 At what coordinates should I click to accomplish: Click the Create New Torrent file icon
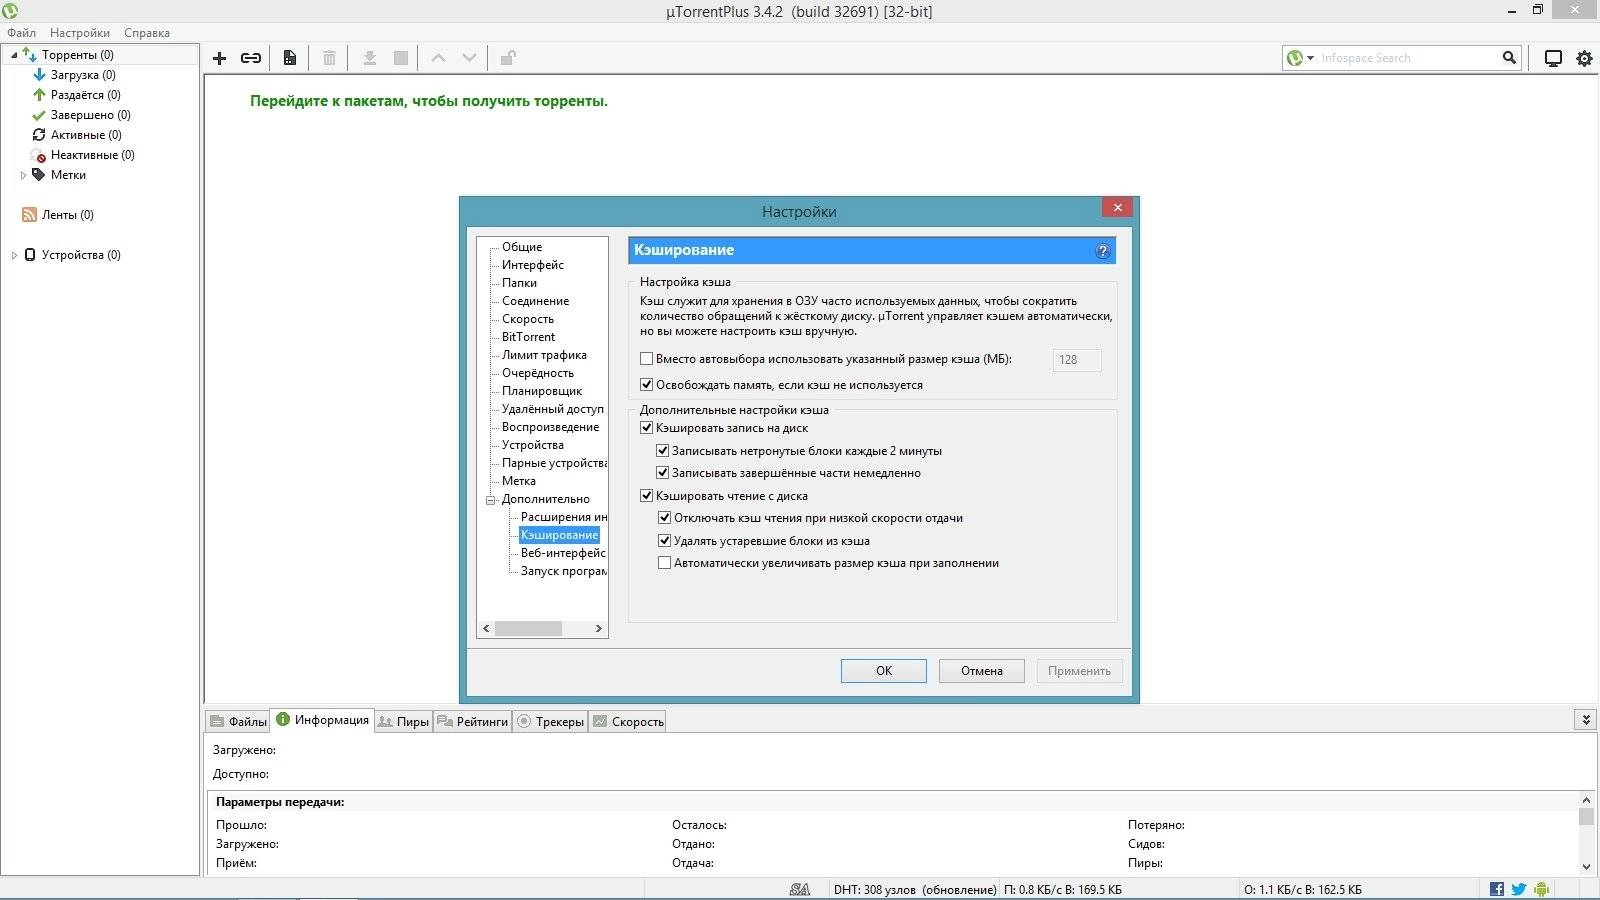289,58
